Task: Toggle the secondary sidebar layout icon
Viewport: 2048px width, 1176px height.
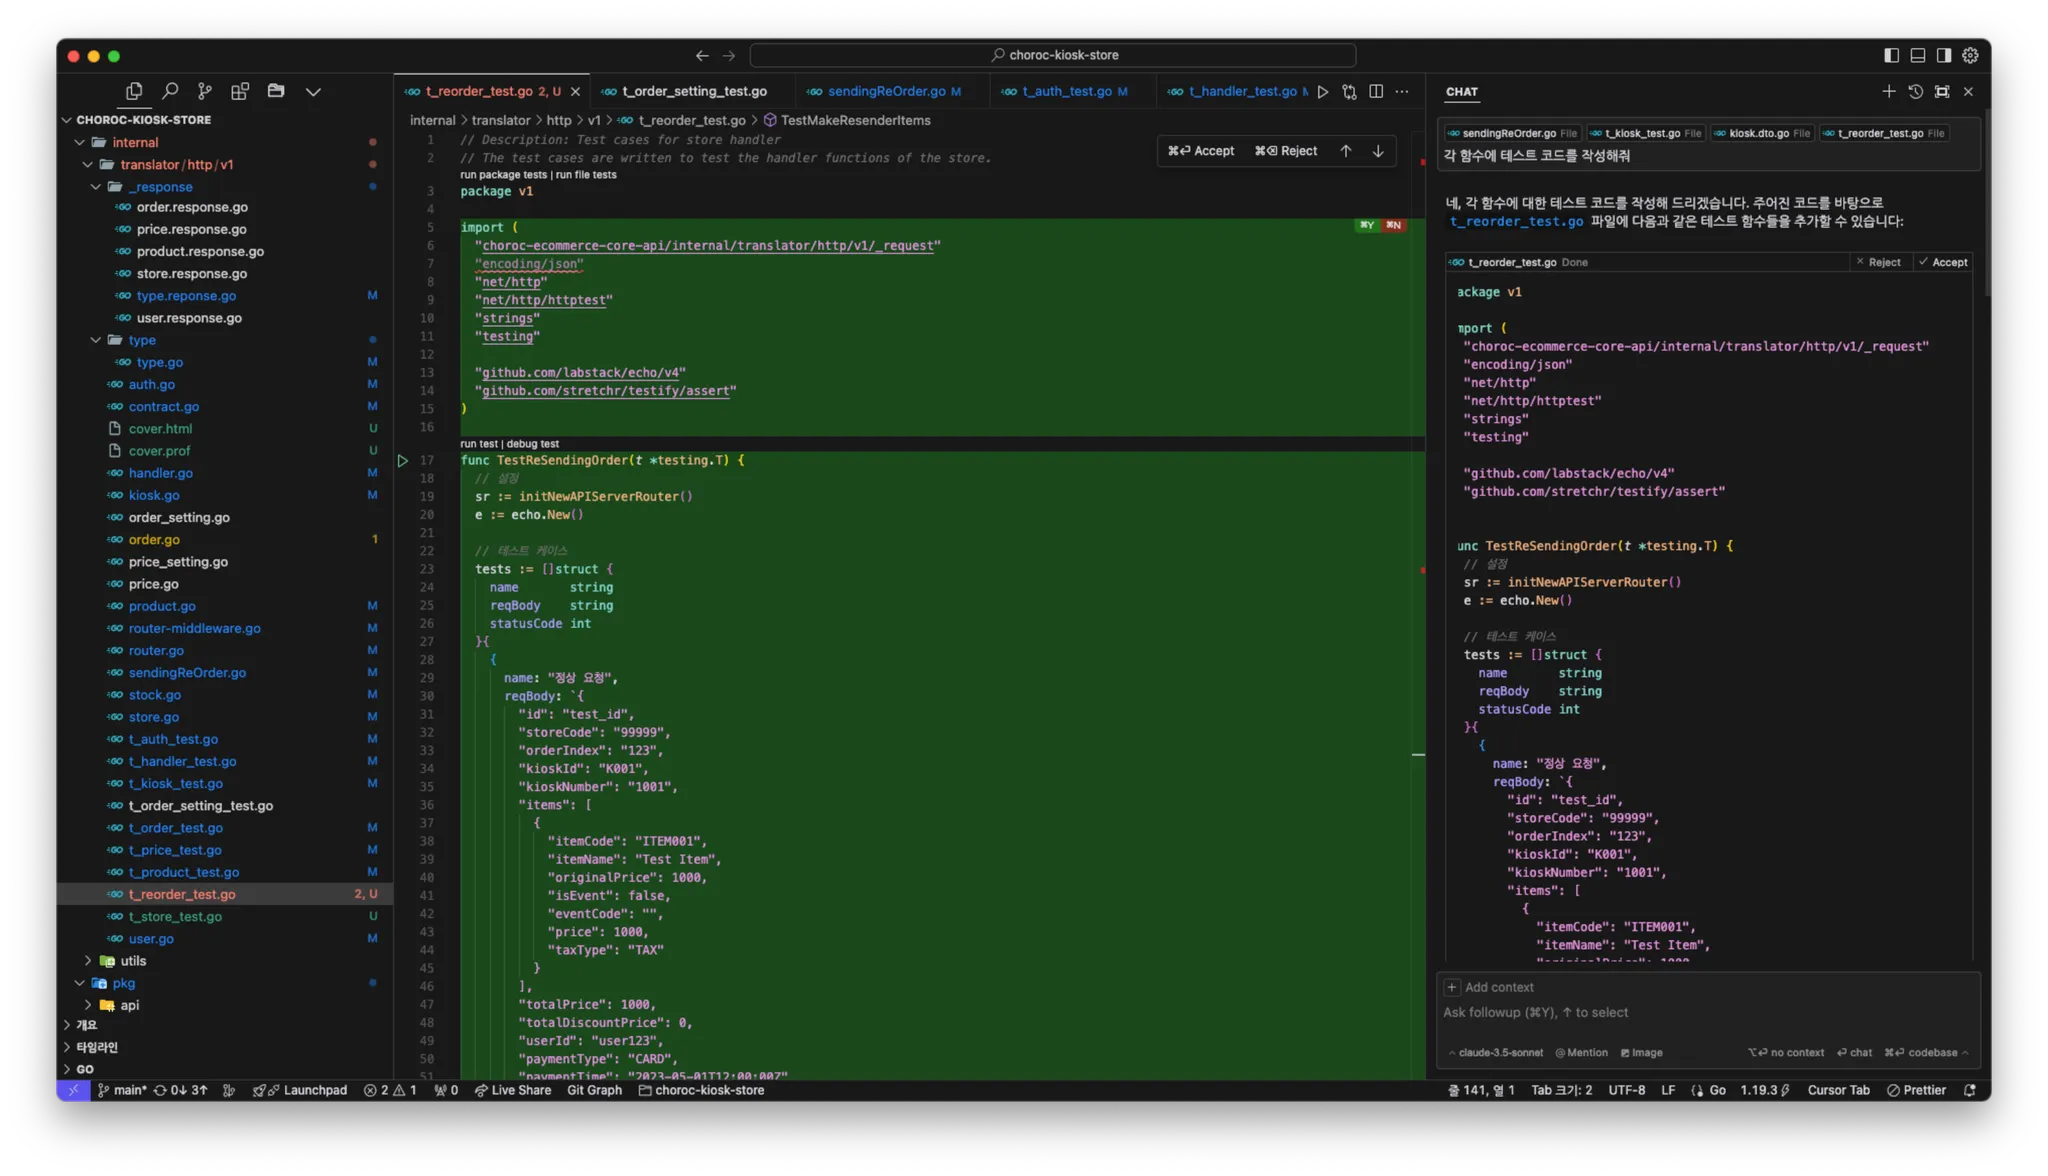Action: click(x=1943, y=55)
